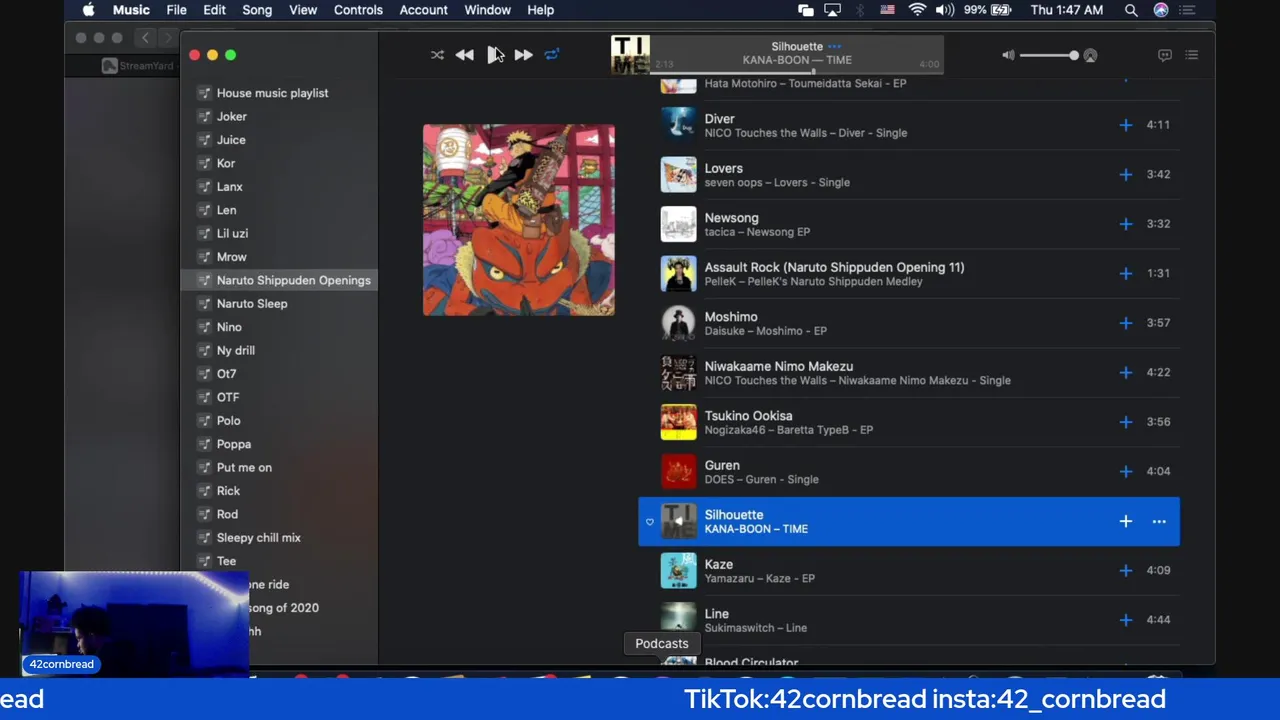Open Ny drill playlist
Screen dimensions: 1280x720
pyautogui.click(x=236, y=350)
